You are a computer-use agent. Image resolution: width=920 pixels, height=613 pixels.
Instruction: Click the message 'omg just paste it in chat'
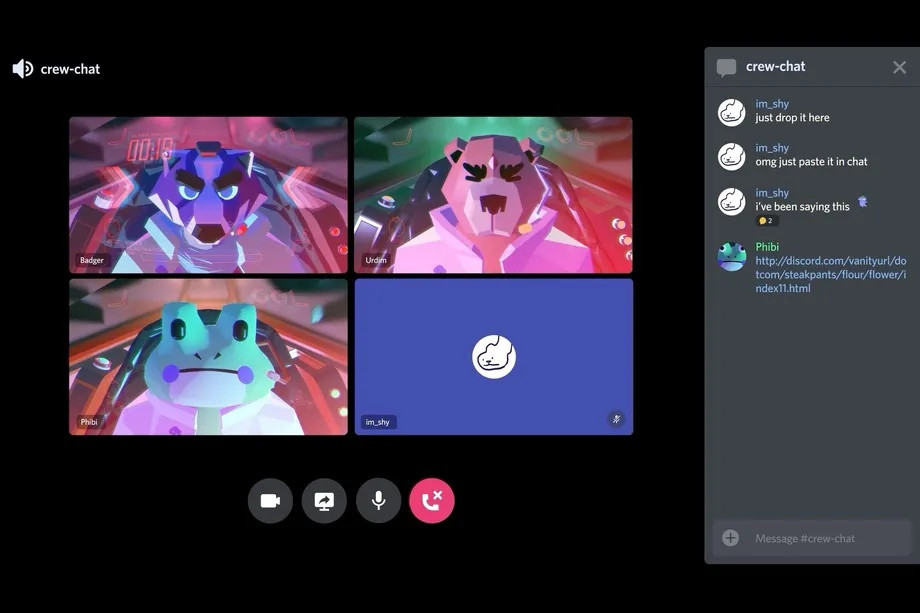coord(811,162)
